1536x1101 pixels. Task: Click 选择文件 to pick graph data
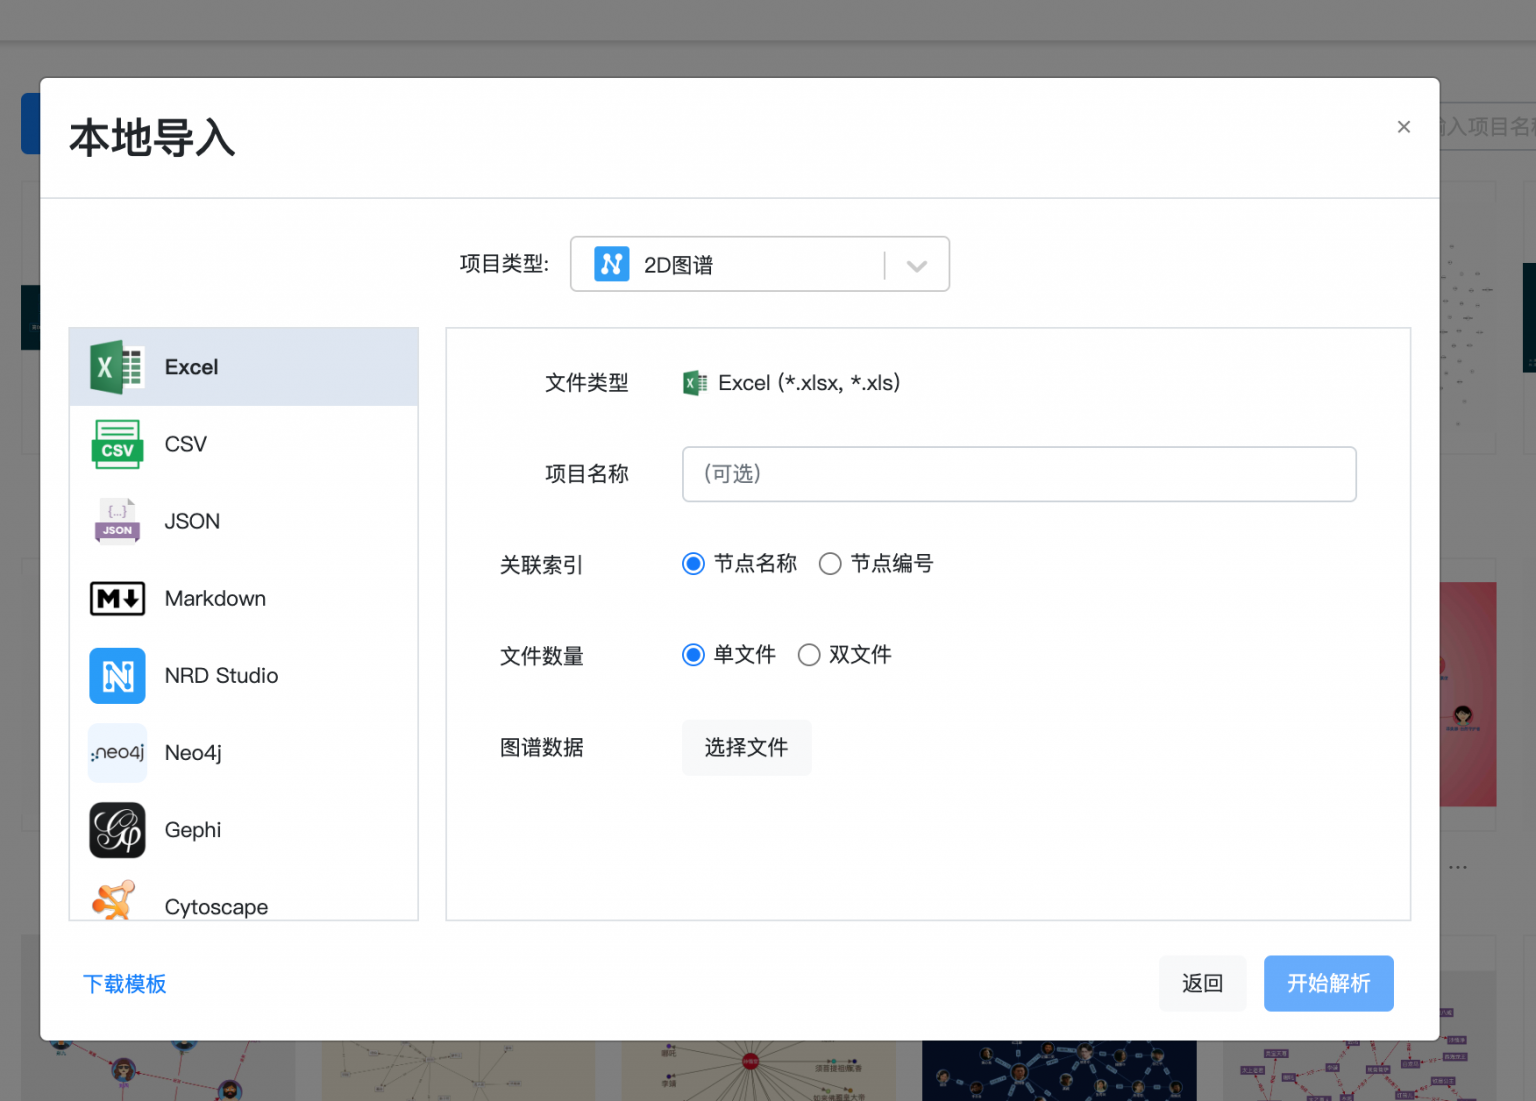746,747
